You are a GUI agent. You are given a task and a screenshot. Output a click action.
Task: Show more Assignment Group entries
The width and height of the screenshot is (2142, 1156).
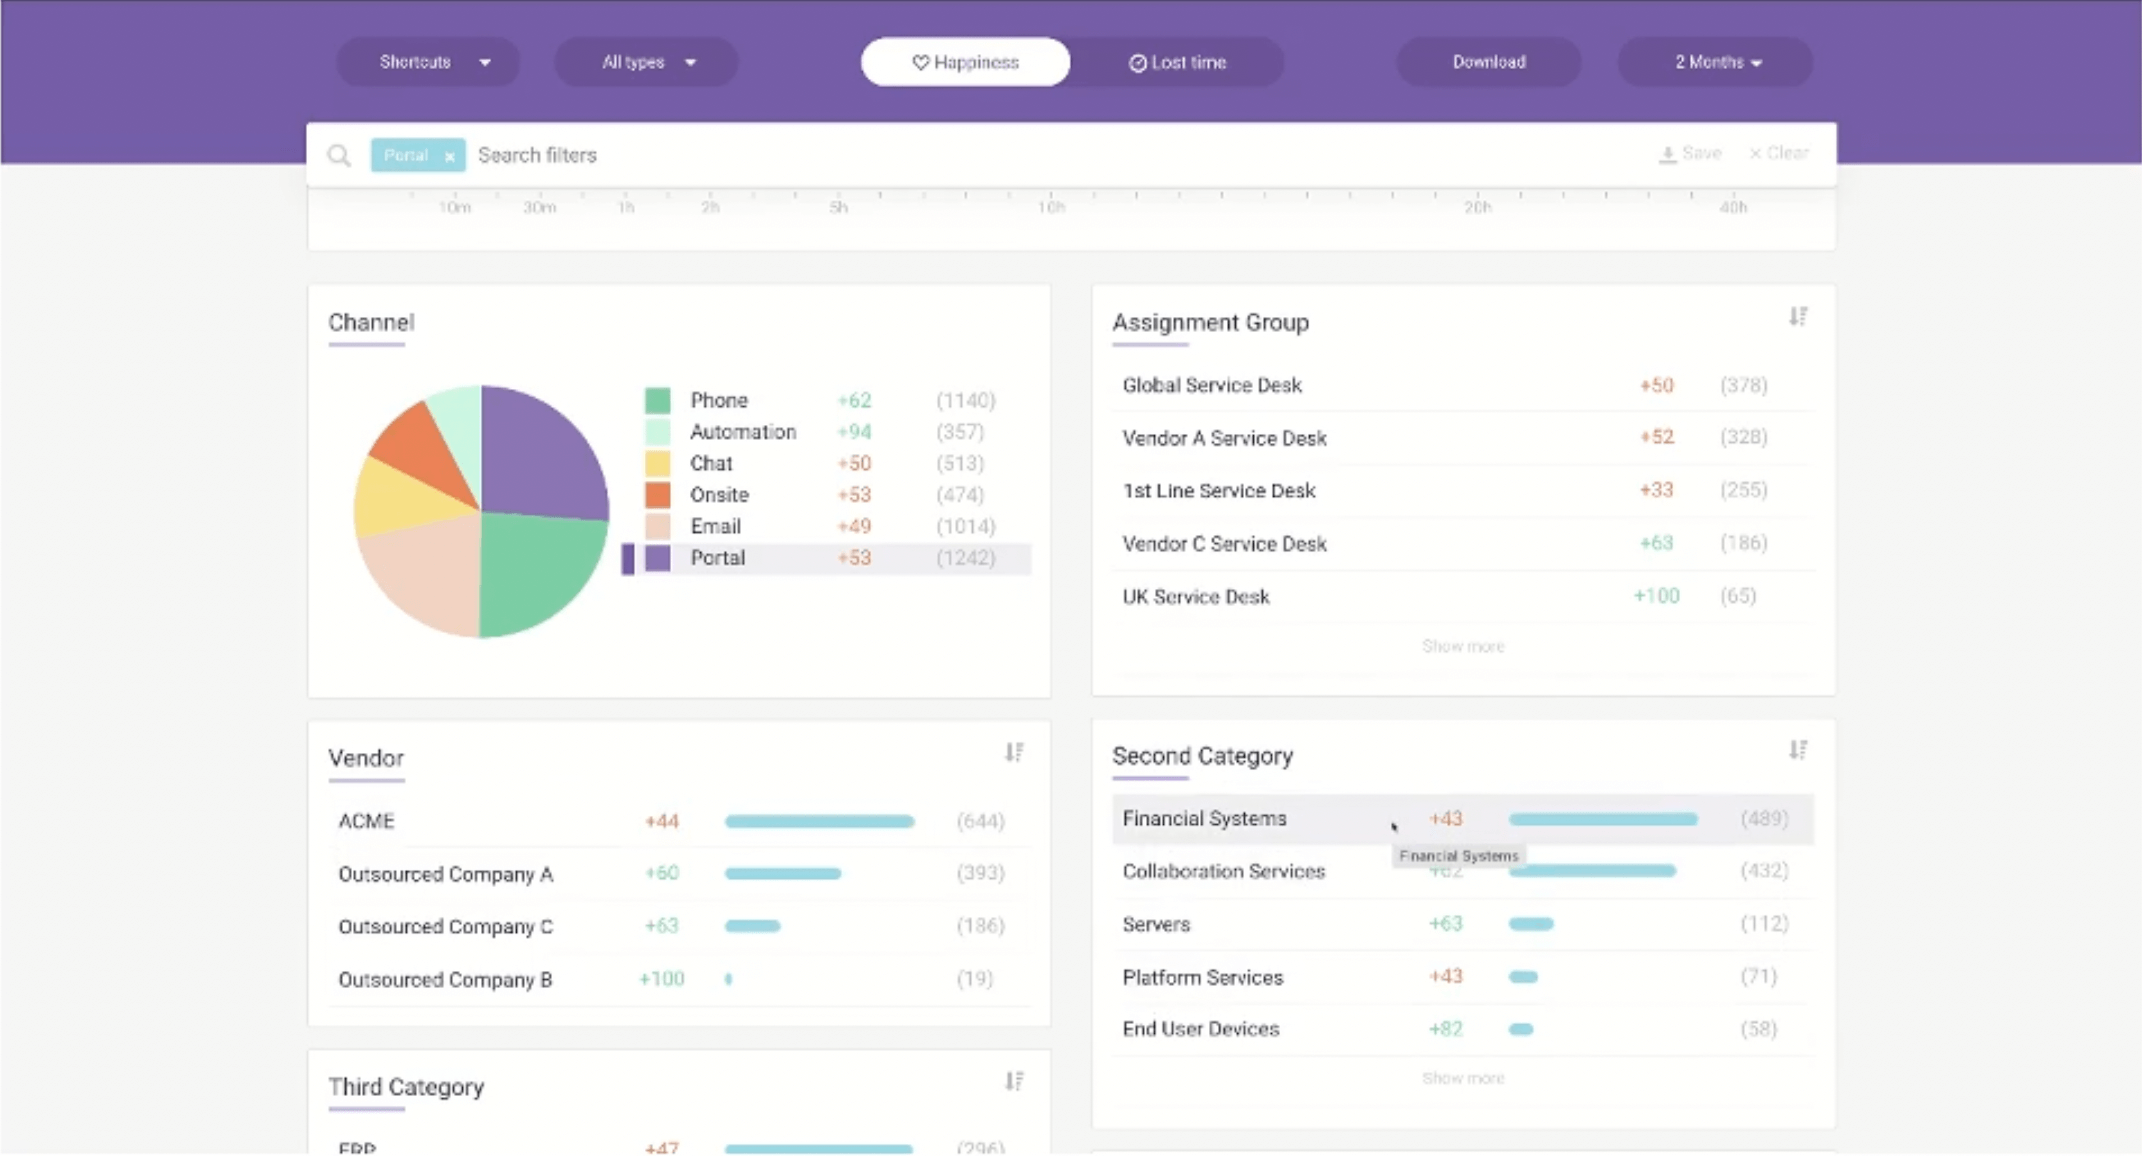(x=1463, y=646)
